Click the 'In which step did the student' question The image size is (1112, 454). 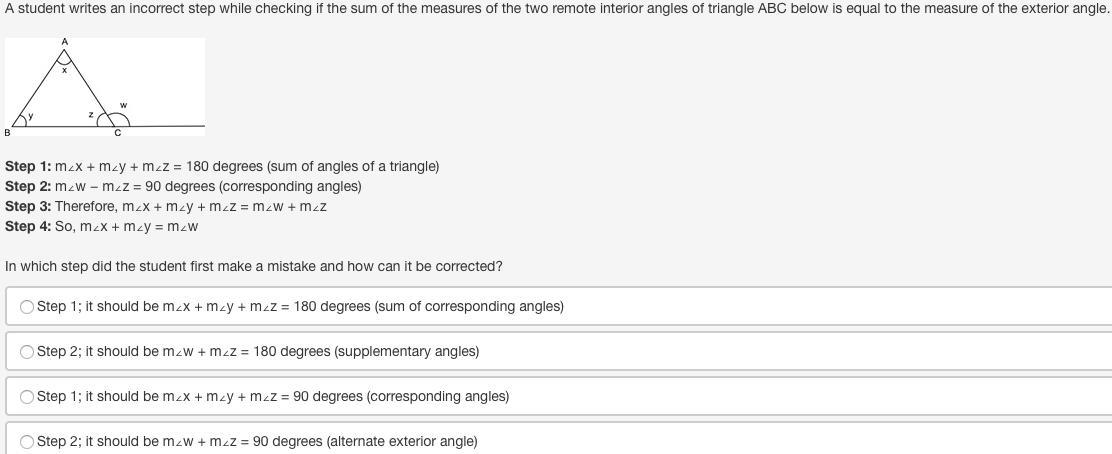254,266
